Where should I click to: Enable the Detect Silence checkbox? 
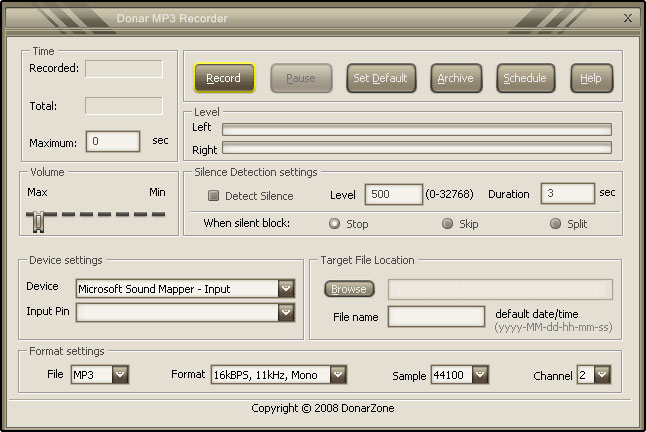pos(213,196)
